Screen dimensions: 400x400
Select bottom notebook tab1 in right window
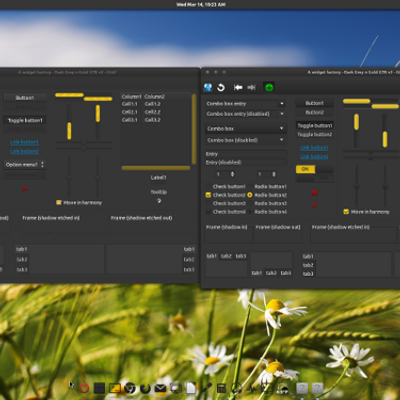click(256, 273)
